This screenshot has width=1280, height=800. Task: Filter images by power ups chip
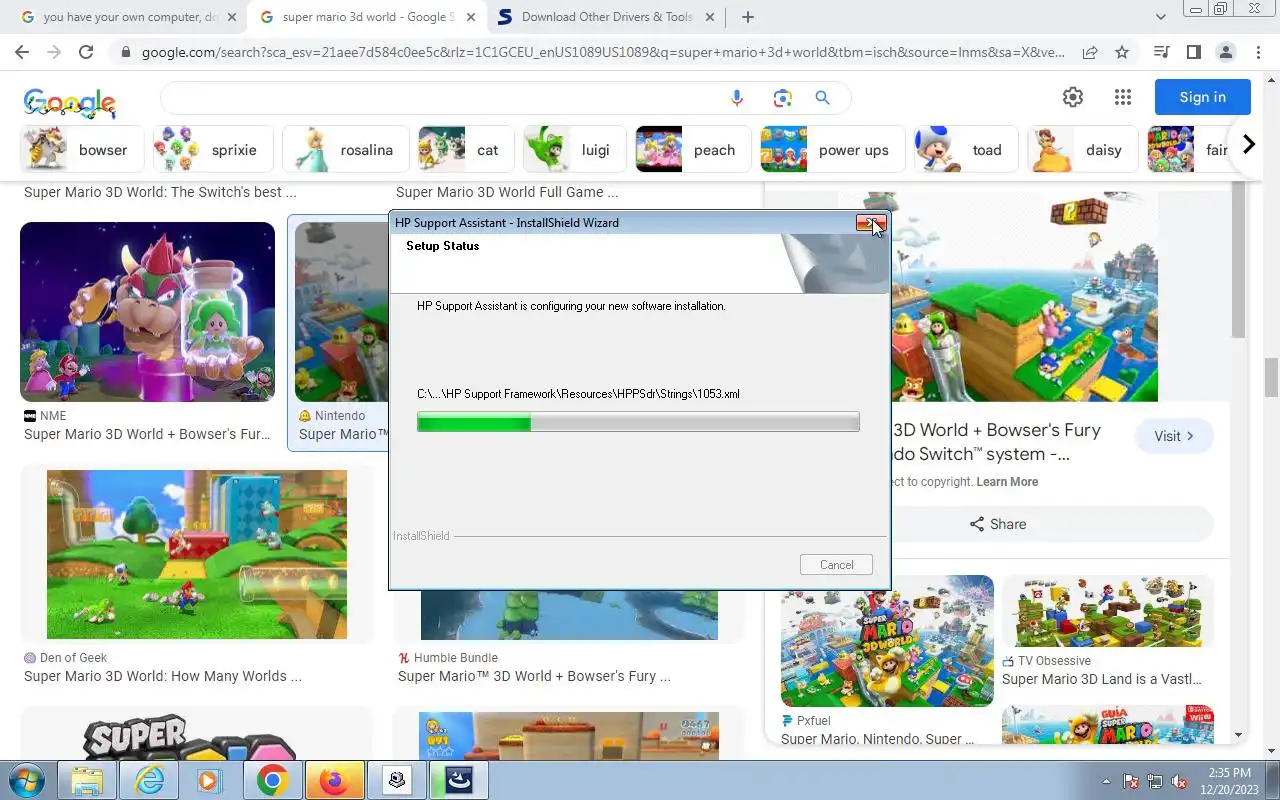point(832,150)
